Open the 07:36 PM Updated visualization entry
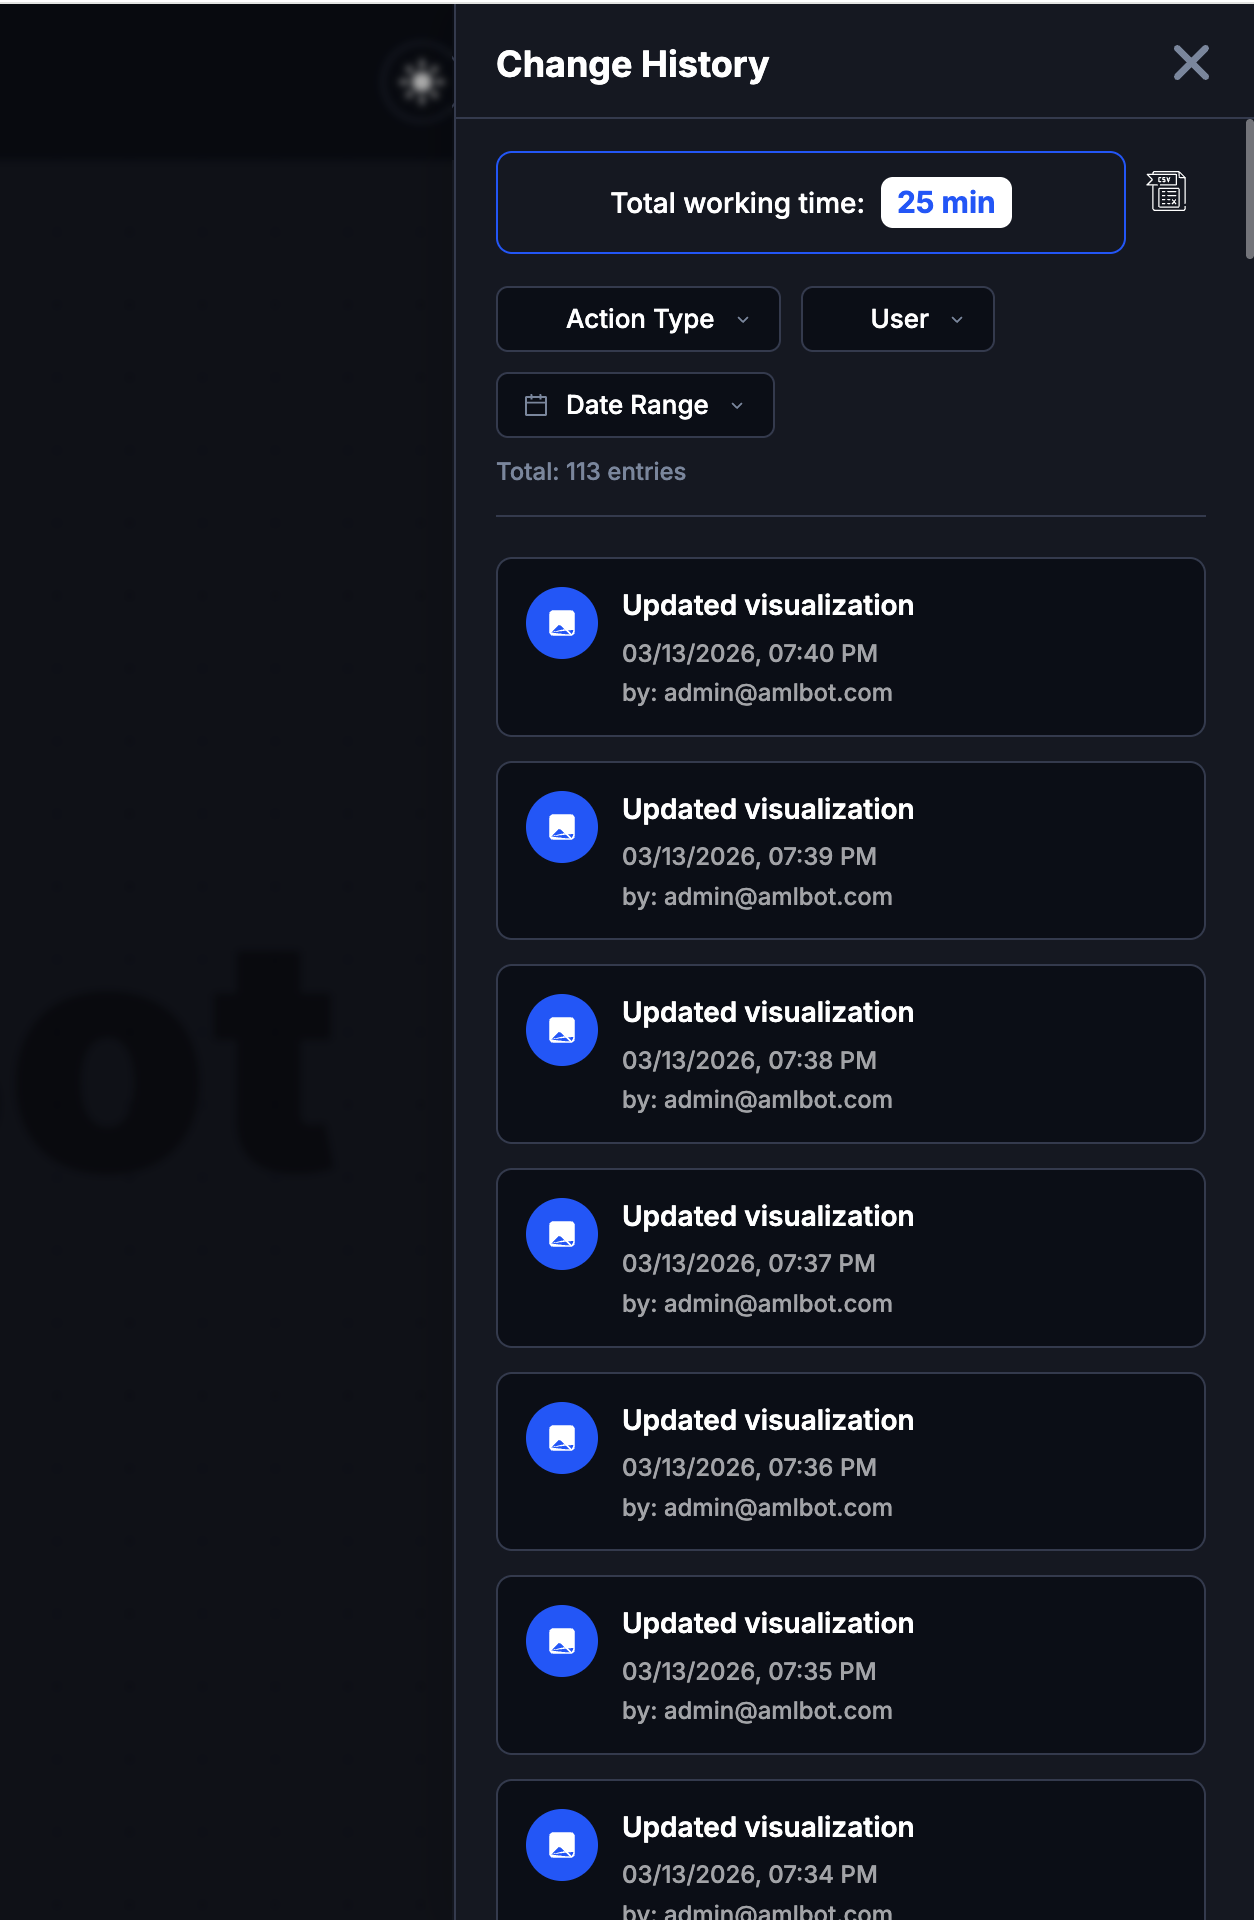The width and height of the screenshot is (1254, 1920). (x=850, y=1461)
